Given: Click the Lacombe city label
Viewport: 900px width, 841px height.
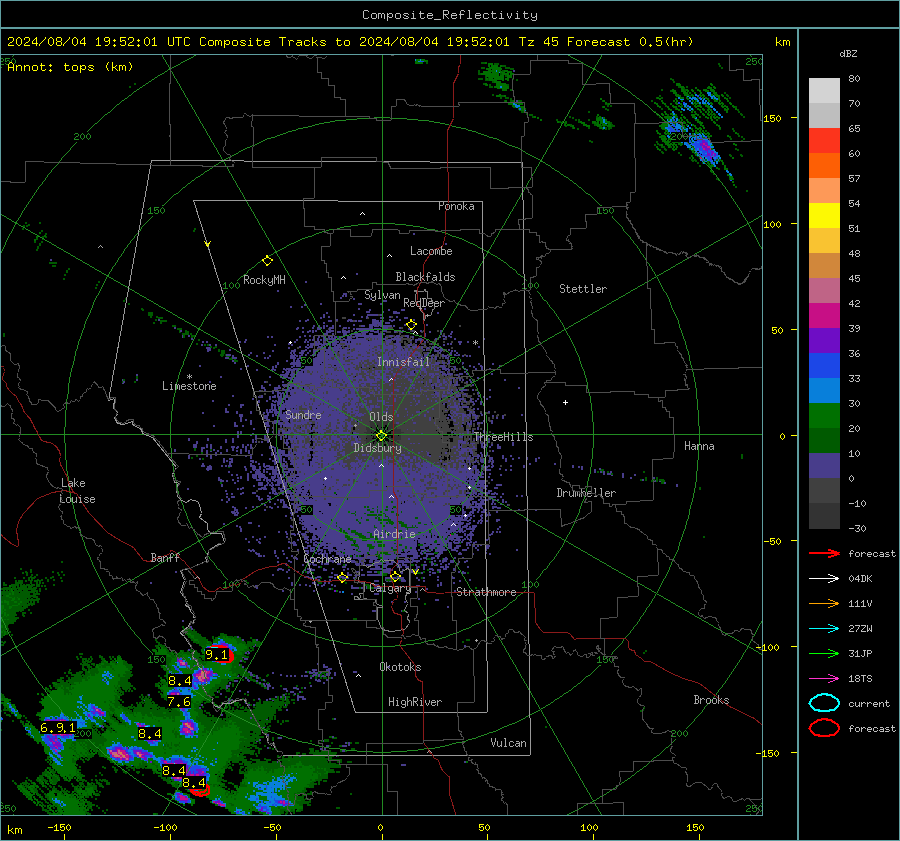Looking at the screenshot, I should (431, 251).
